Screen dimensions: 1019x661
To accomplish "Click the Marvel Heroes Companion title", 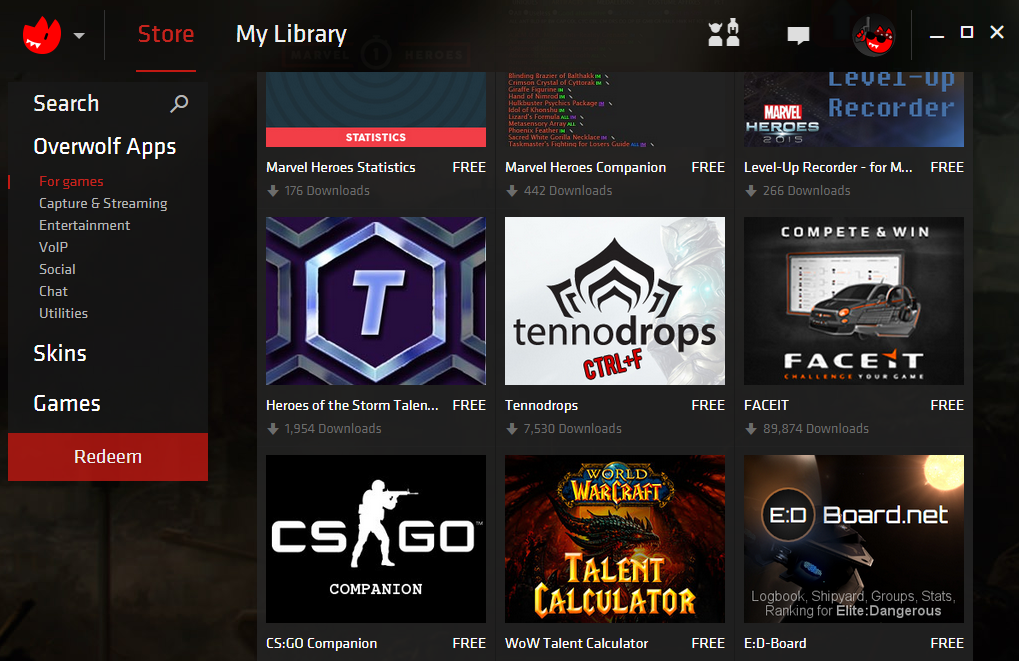I will (x=586, y=168).
